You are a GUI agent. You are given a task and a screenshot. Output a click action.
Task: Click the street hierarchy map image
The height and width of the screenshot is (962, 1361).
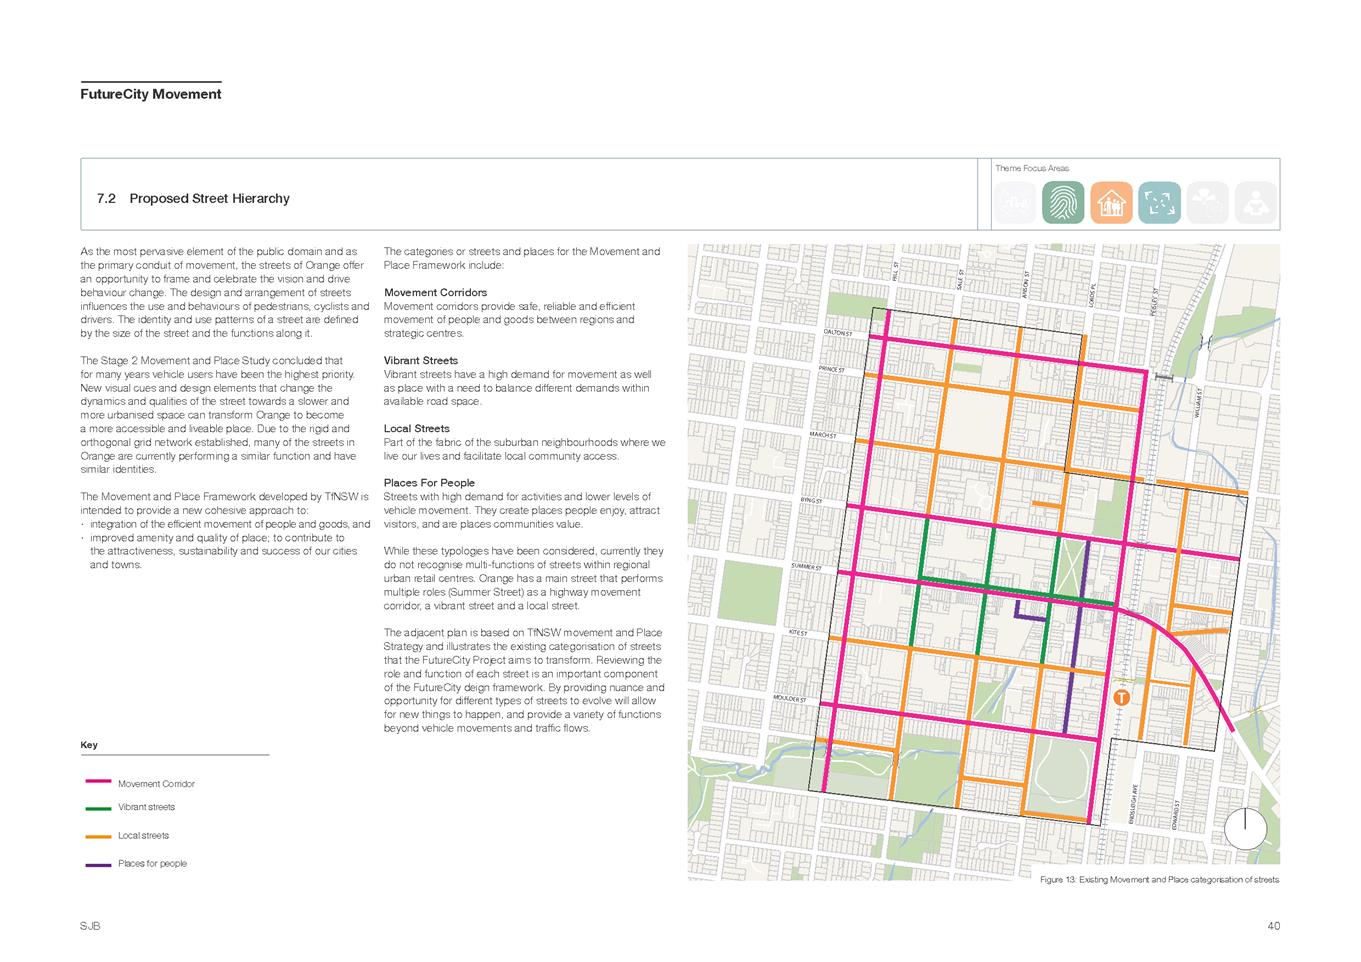pyautogui.click(x=984, y=561)
